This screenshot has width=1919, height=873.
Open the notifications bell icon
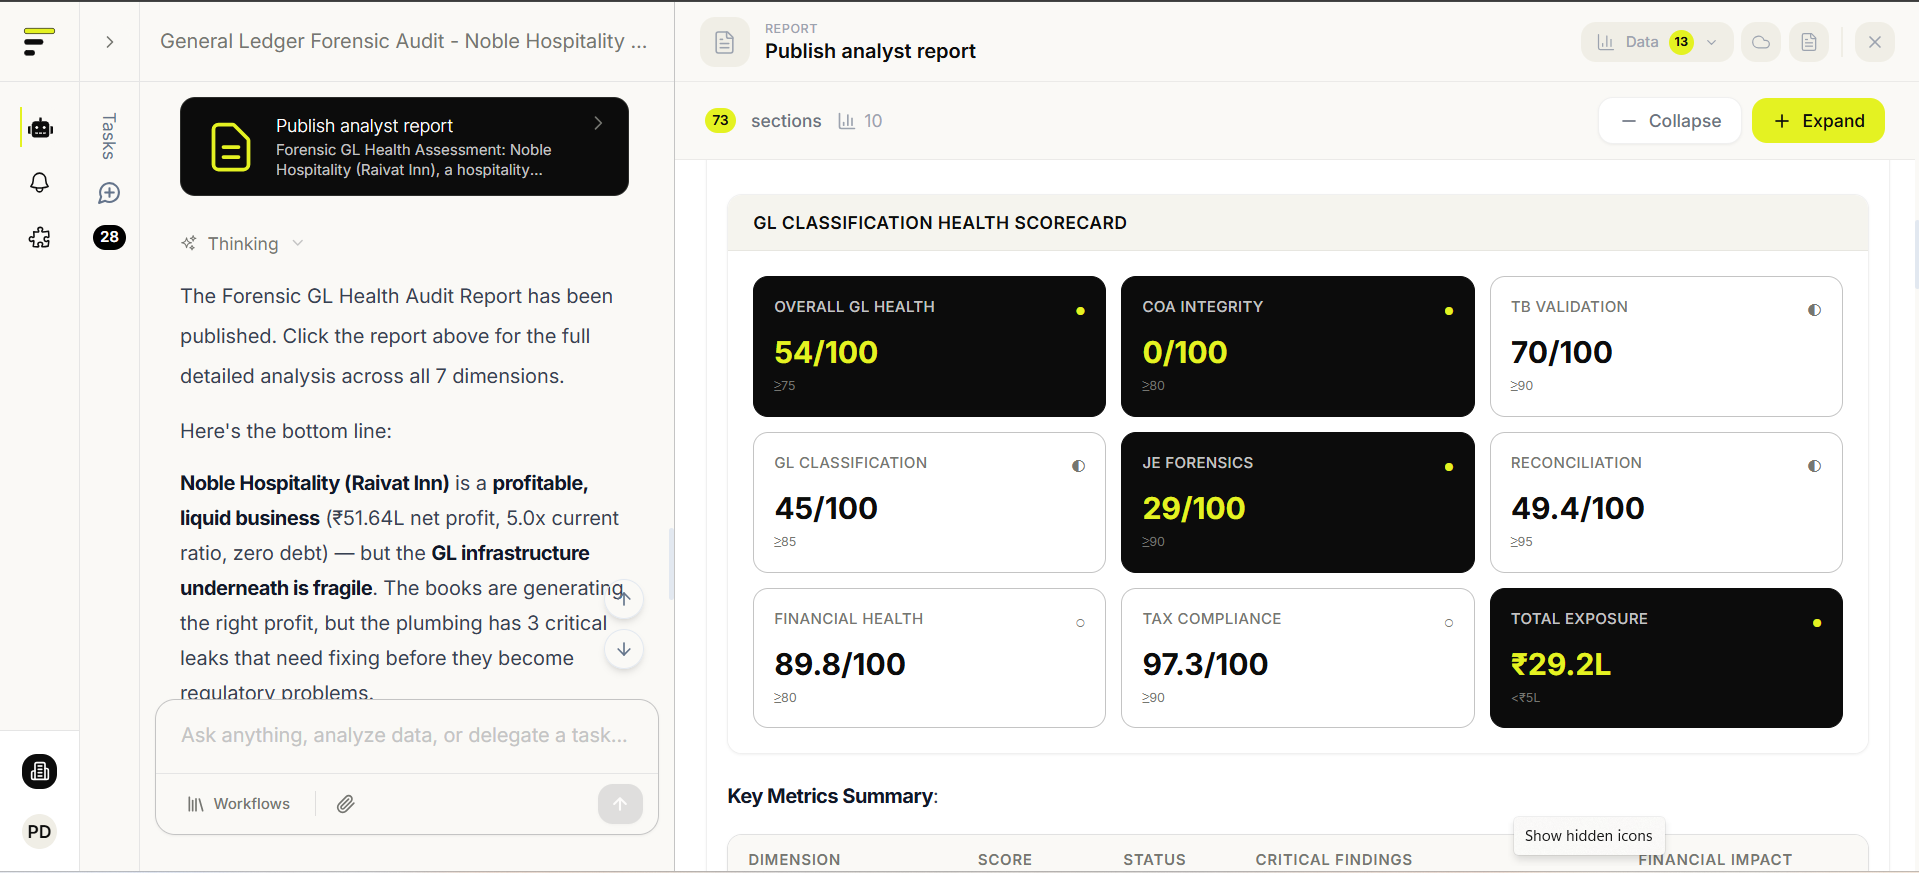pos(40,183)
